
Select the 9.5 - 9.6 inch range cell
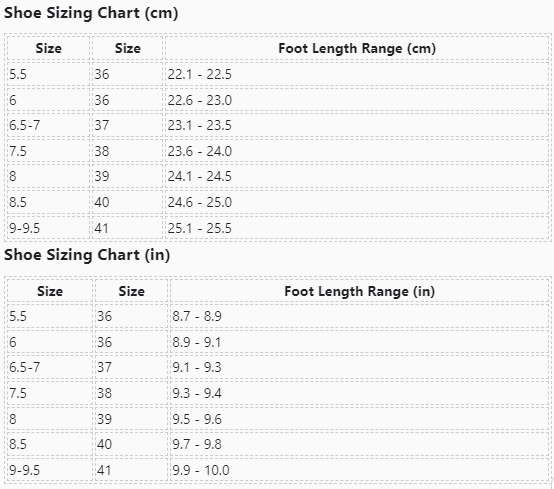(x=359, y=419)
